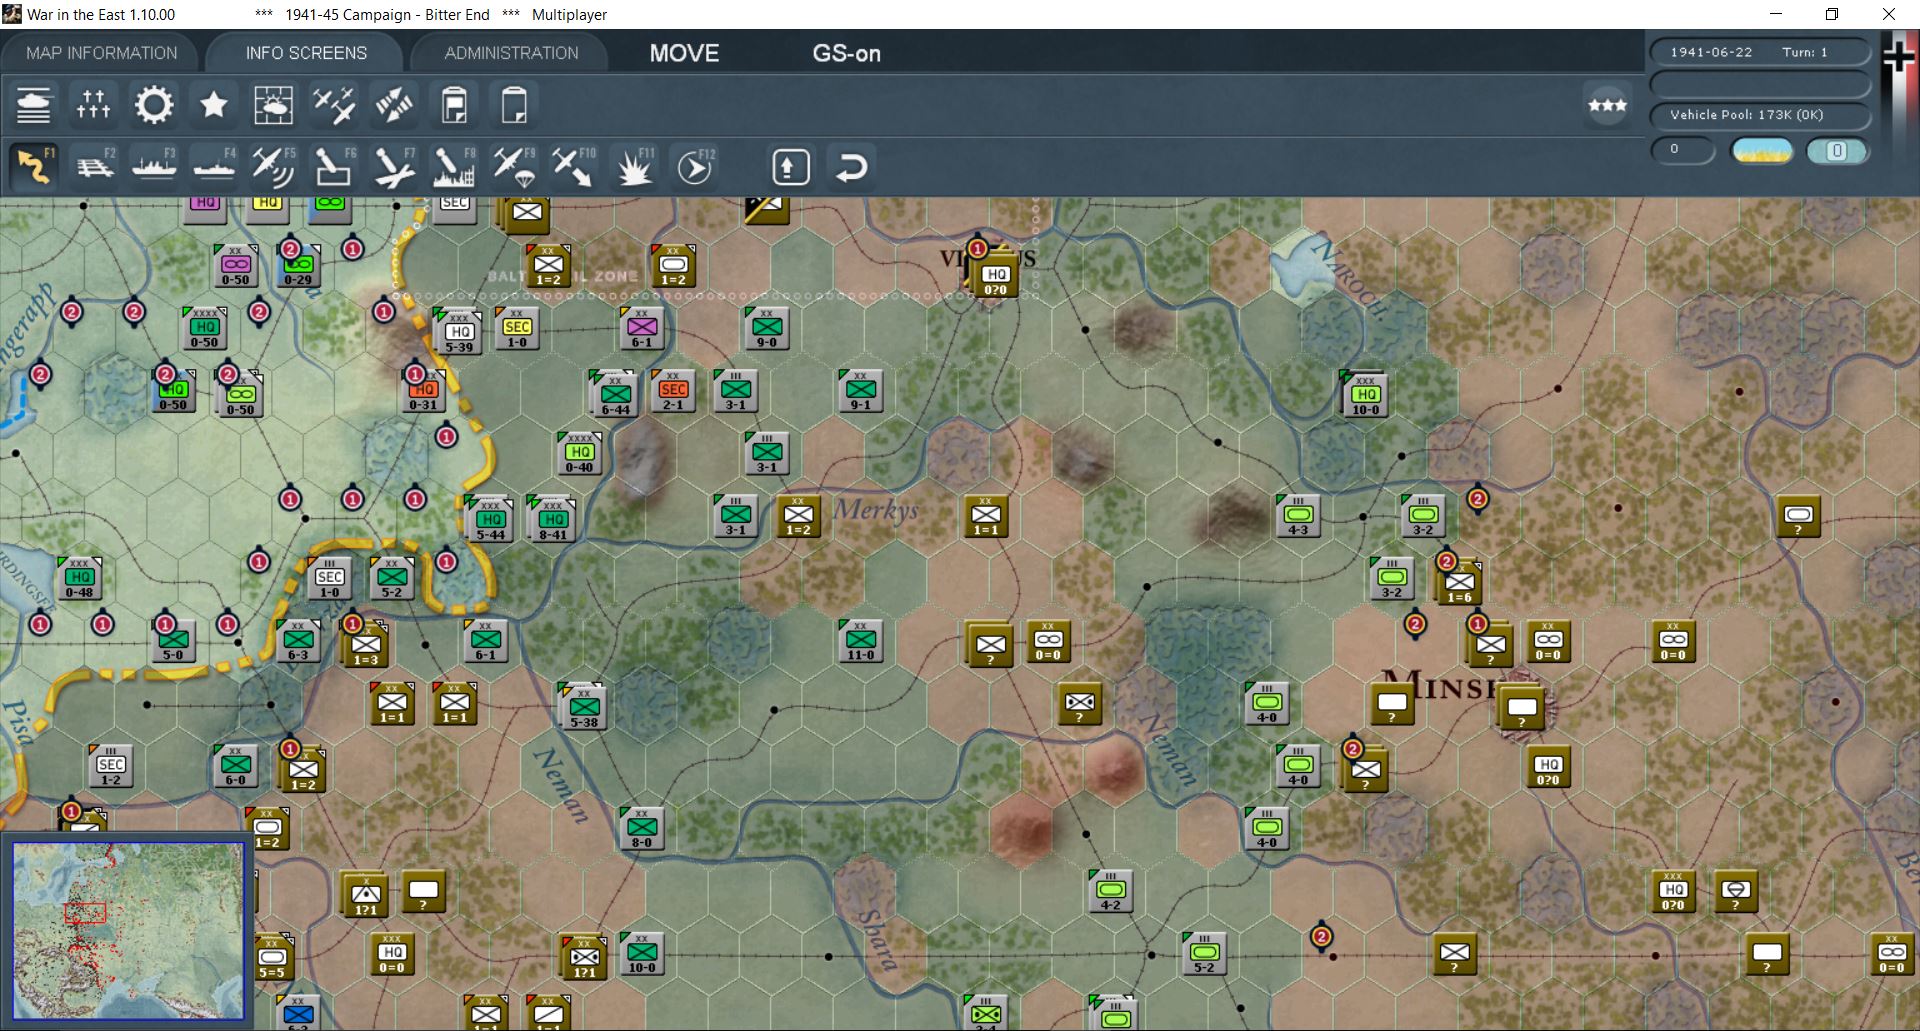Select the 6-44 infantry stack
This screenshot has height=1031, width=1920.
click(615, 393)
